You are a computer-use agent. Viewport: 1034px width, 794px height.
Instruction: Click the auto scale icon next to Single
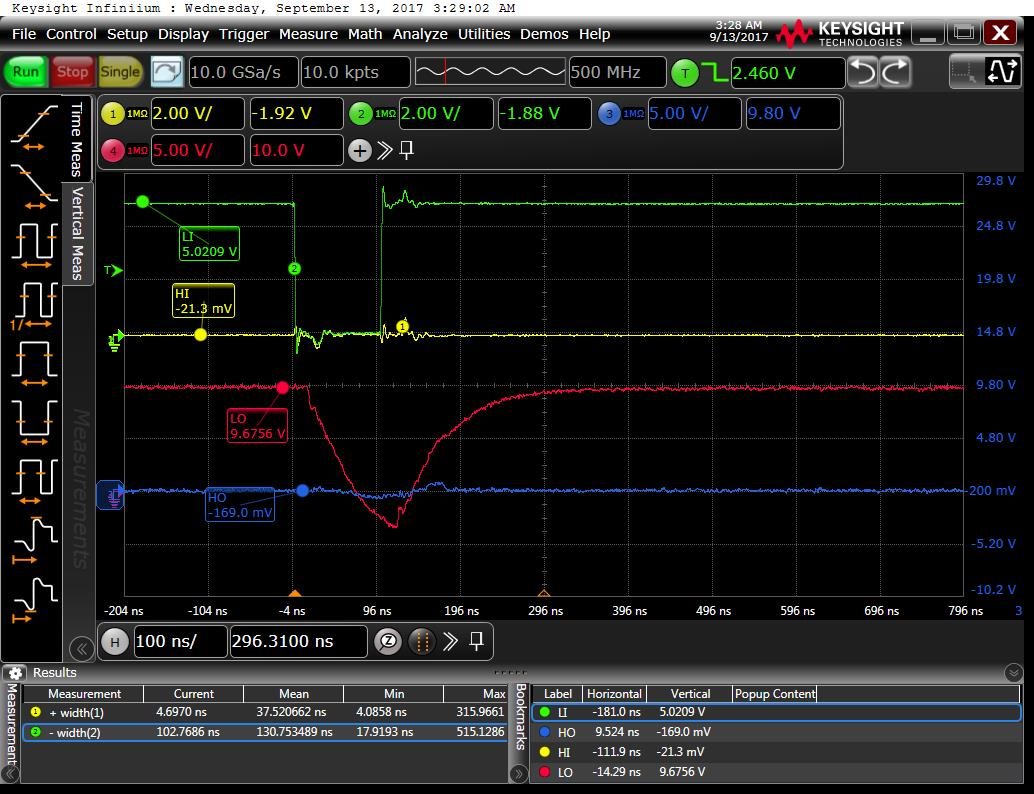tap(167, 72)
